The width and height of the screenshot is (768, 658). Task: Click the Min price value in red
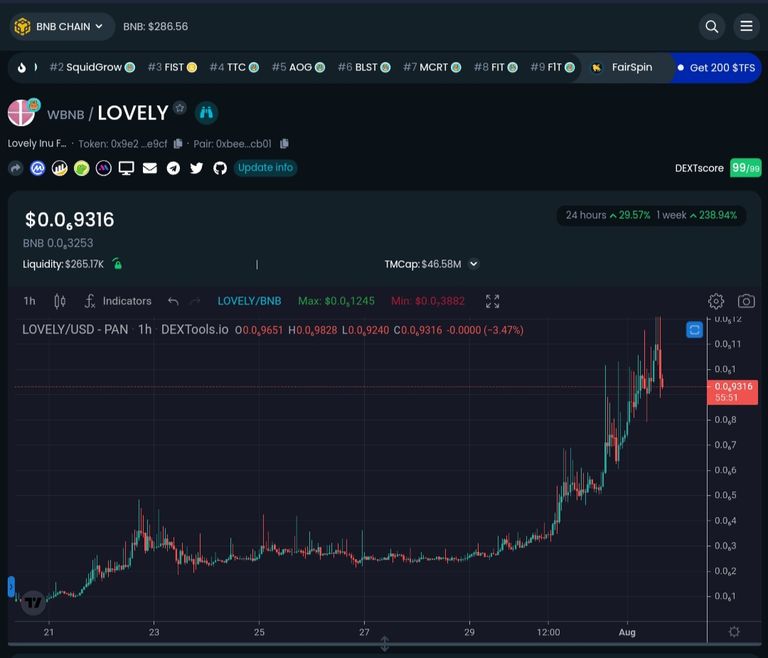click(x=427, y=301)
